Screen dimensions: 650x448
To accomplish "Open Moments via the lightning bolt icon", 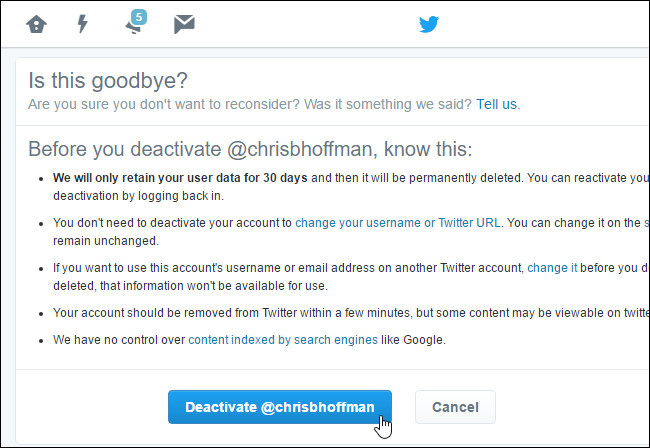I will (83, 24).
